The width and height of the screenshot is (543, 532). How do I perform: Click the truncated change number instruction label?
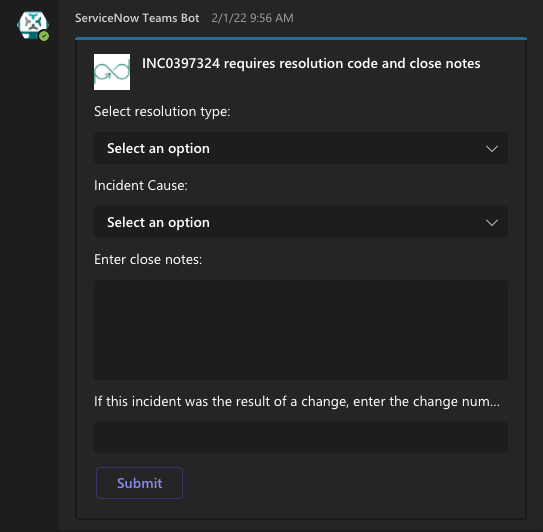click(297, 401)
